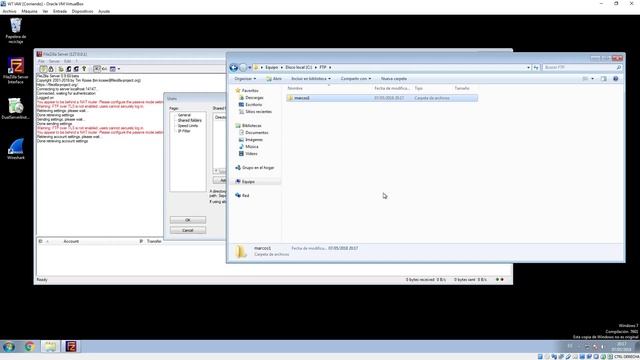This screenshot has height=360, width=640.
Task: Click the volume icon in system tray
Action: [x=603, y=347]
